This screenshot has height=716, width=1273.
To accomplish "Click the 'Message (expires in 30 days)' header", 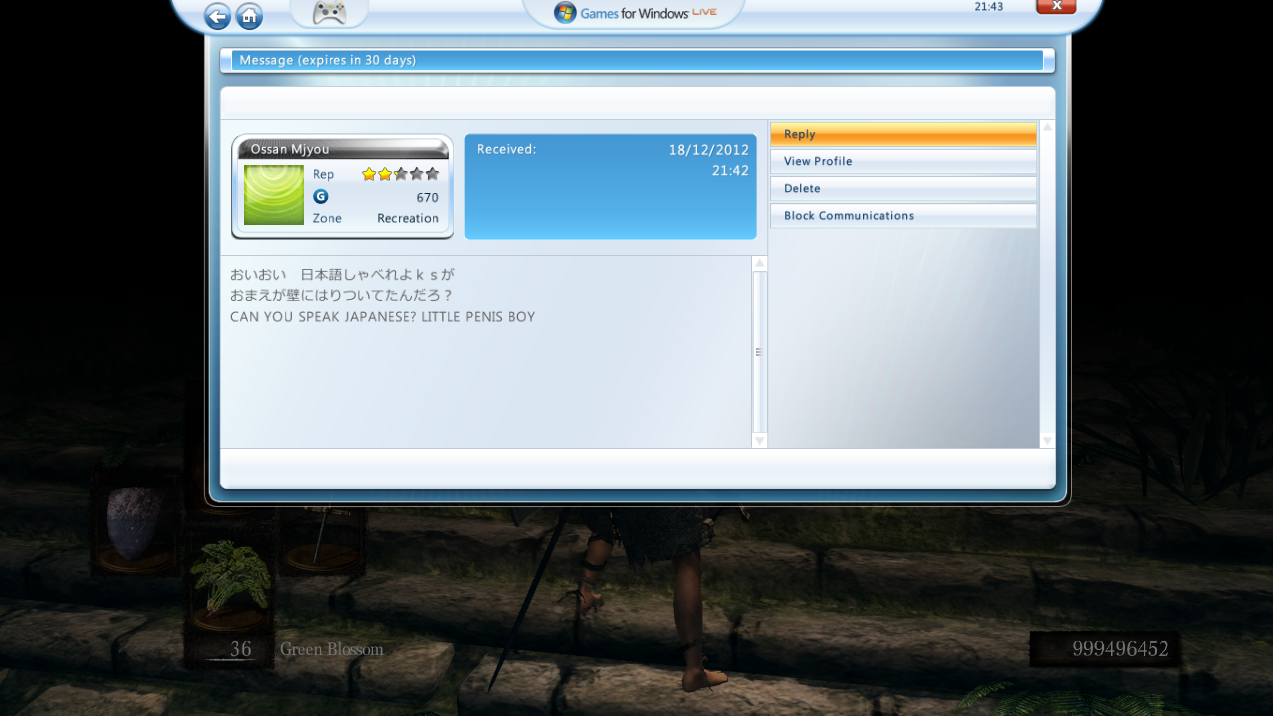I will click(328, 60).
